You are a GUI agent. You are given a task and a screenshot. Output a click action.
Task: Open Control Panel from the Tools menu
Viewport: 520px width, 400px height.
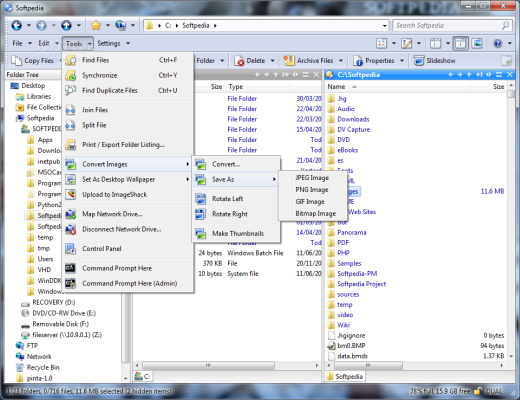128,249
